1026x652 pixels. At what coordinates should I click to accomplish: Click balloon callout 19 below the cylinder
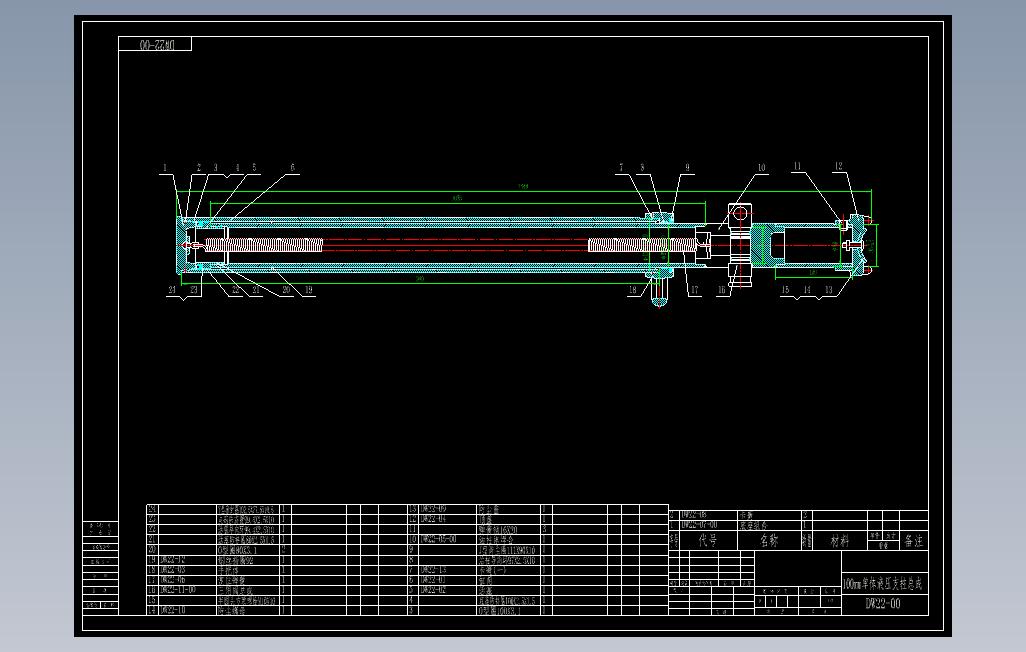tap(308, 289)
